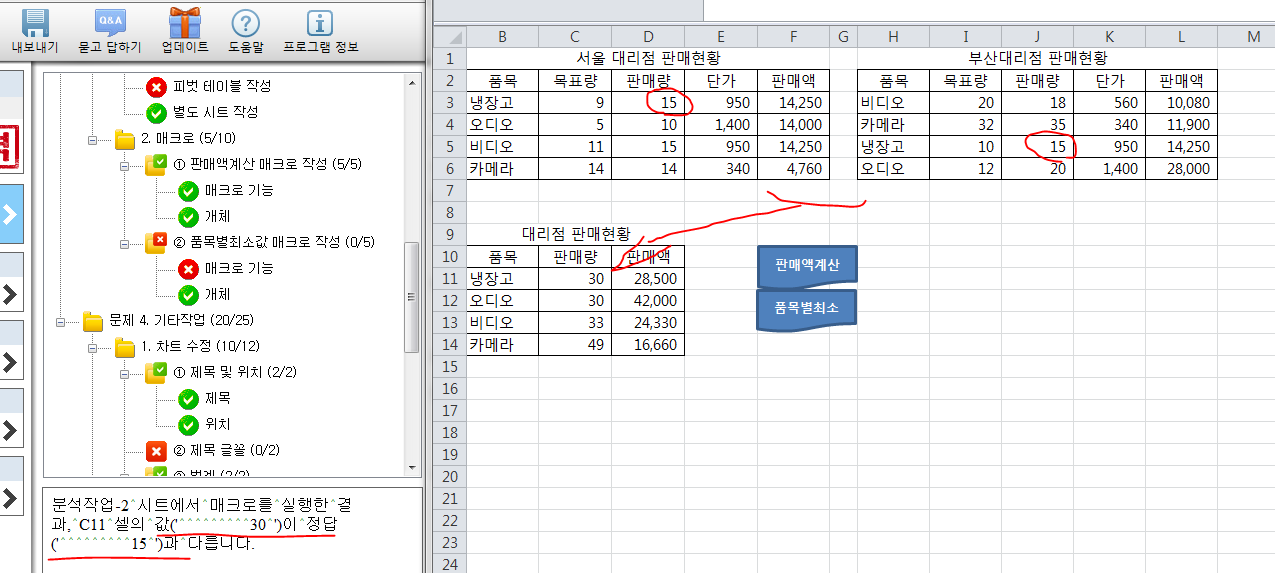Run the 품목별최소 macro button

[x=806, y=308]
